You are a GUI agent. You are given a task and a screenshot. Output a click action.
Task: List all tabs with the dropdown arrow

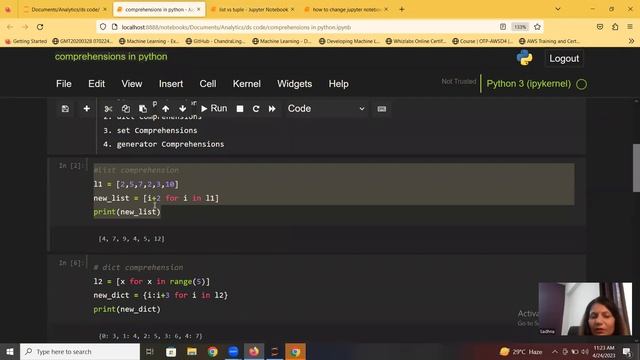tap(558, 9)
